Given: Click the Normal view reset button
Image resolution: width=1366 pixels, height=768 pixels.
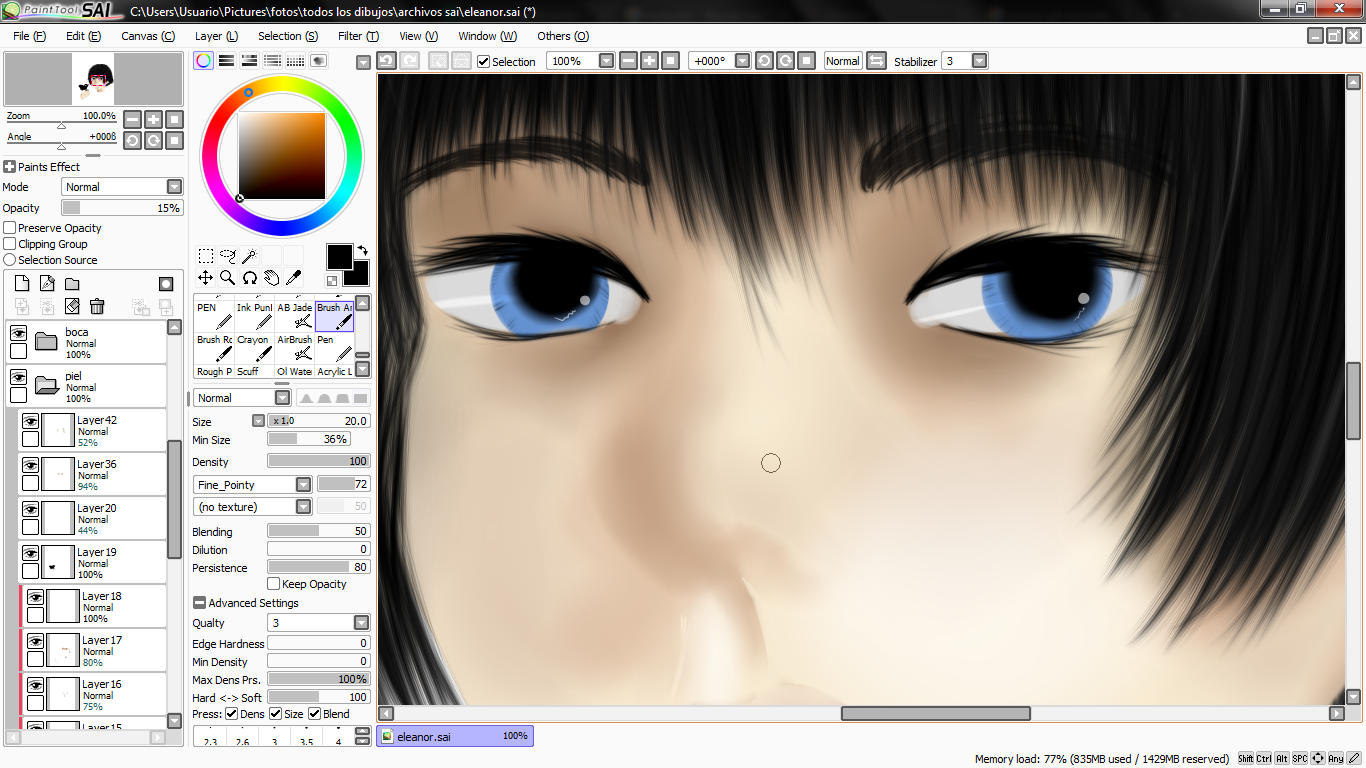Looking at the screenshot, I should tap(843, 61).
